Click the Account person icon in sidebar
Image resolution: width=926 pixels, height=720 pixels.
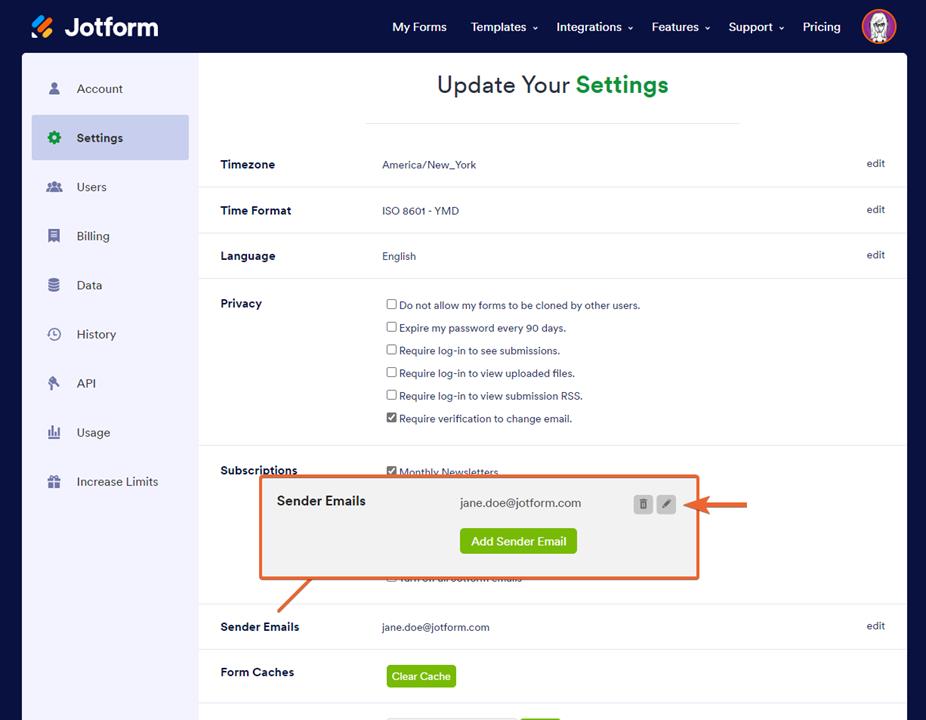pos(54,89)
